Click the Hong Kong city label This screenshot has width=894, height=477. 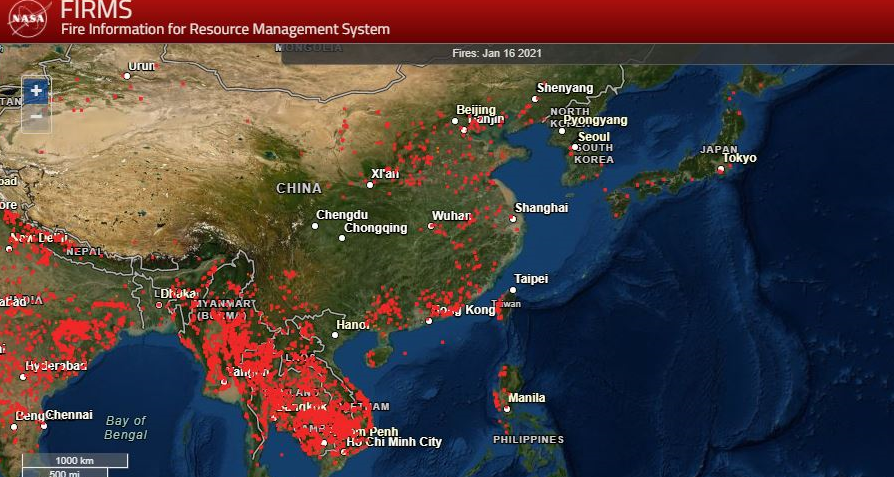(x=463, y=310)
